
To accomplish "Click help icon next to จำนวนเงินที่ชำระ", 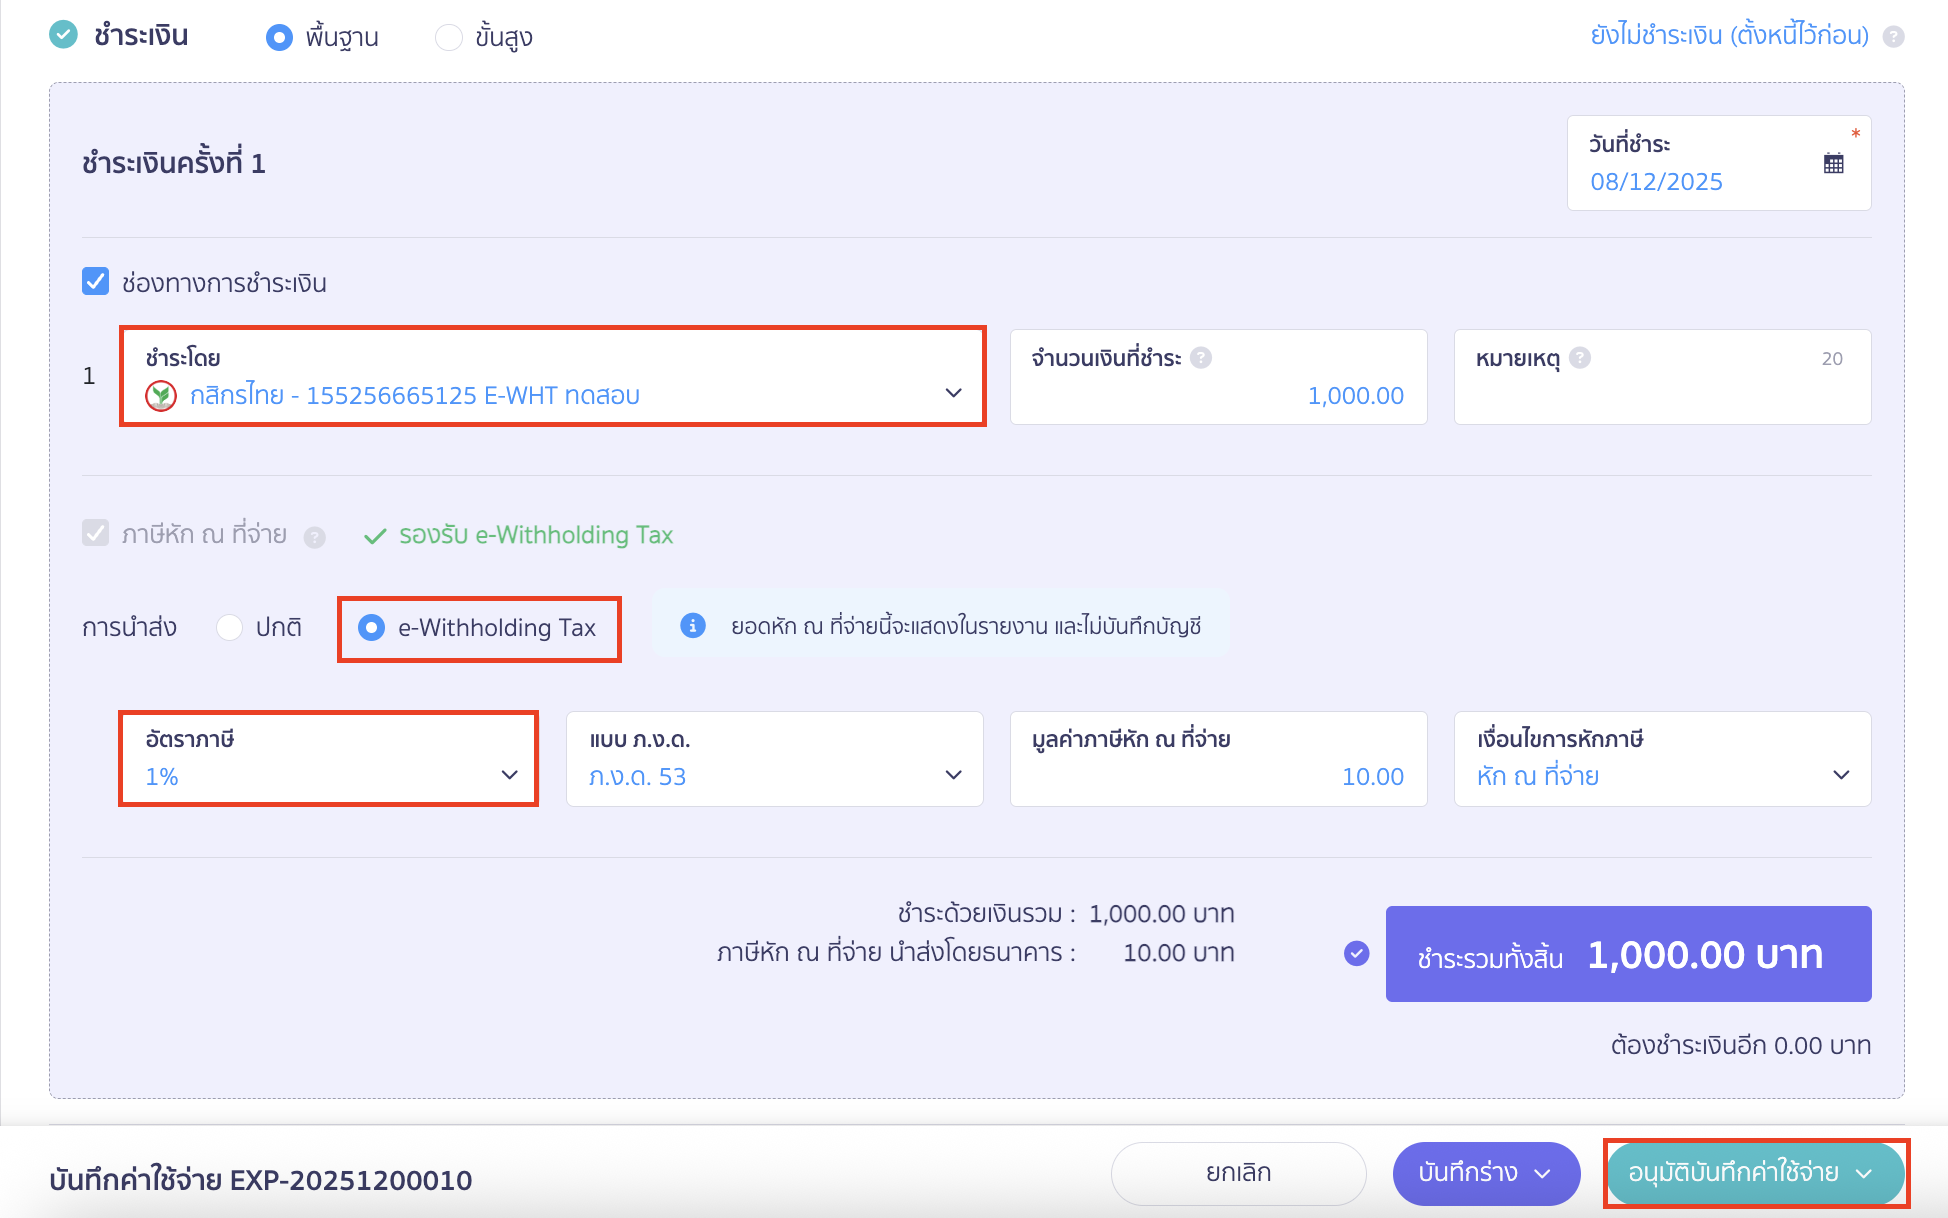I will [x=1201, y=358].
